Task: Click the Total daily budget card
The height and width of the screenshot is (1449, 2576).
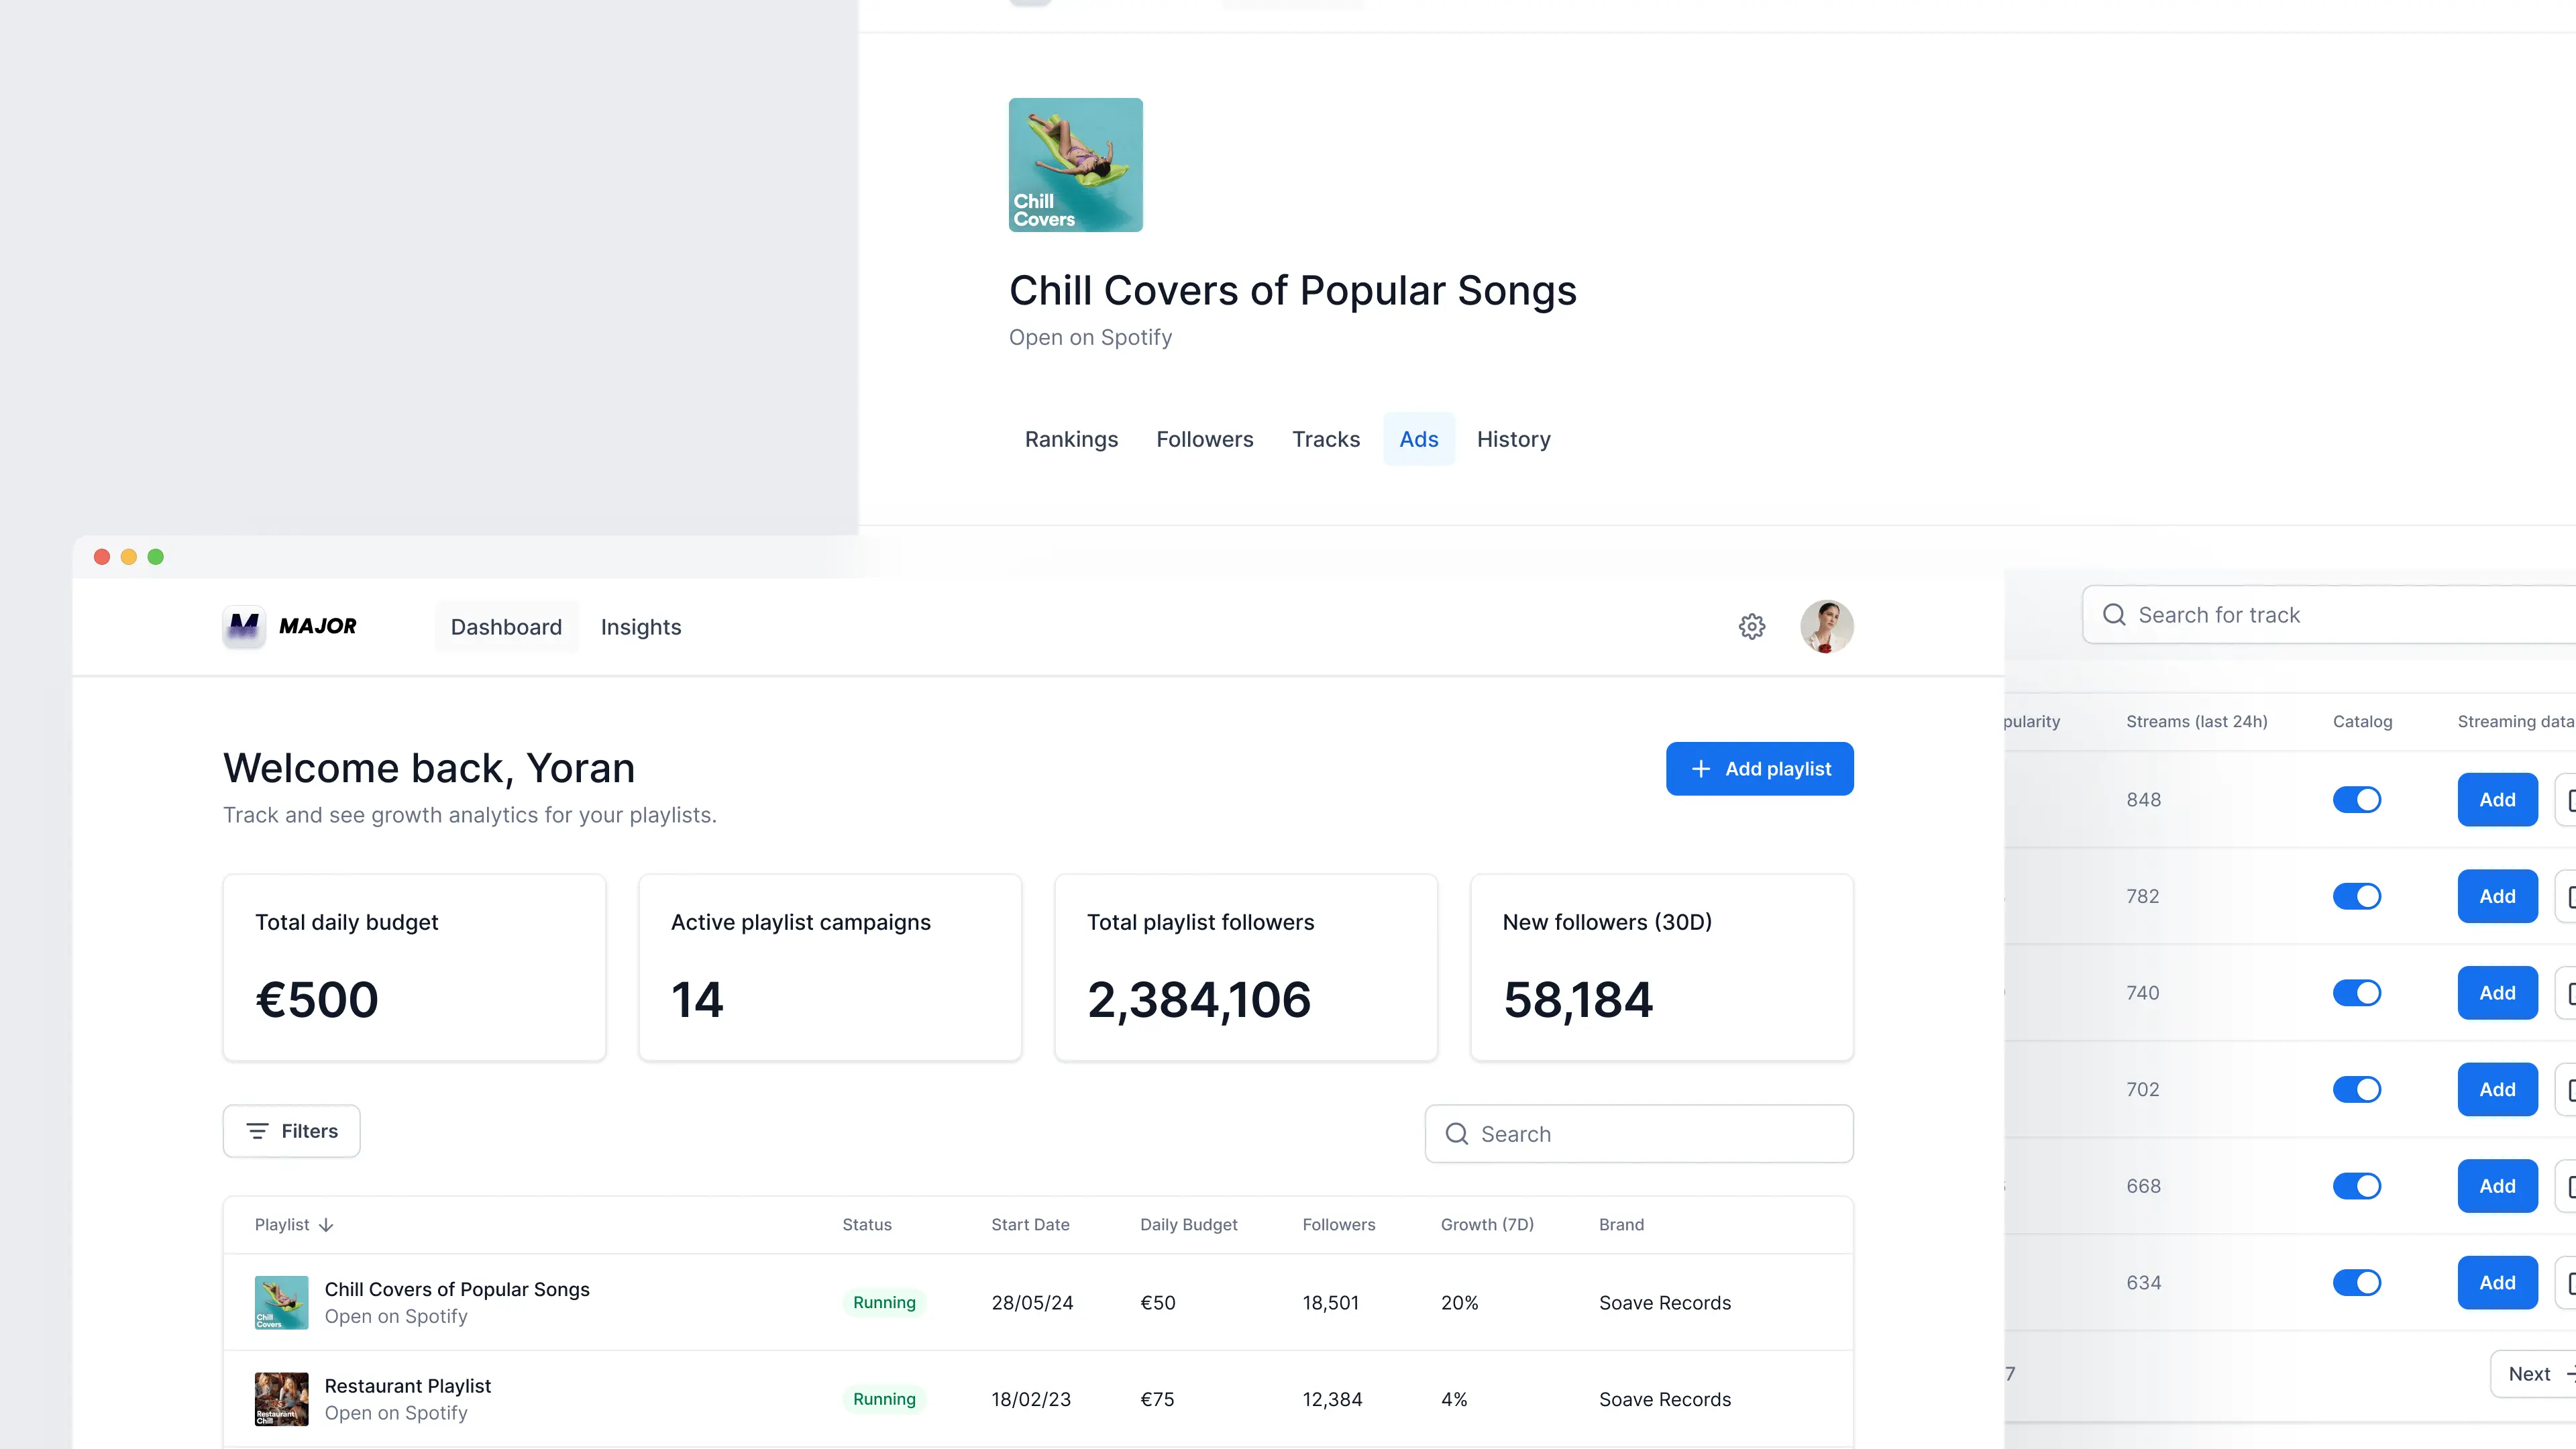Action: pyautogui.click(x=415, y=968)
